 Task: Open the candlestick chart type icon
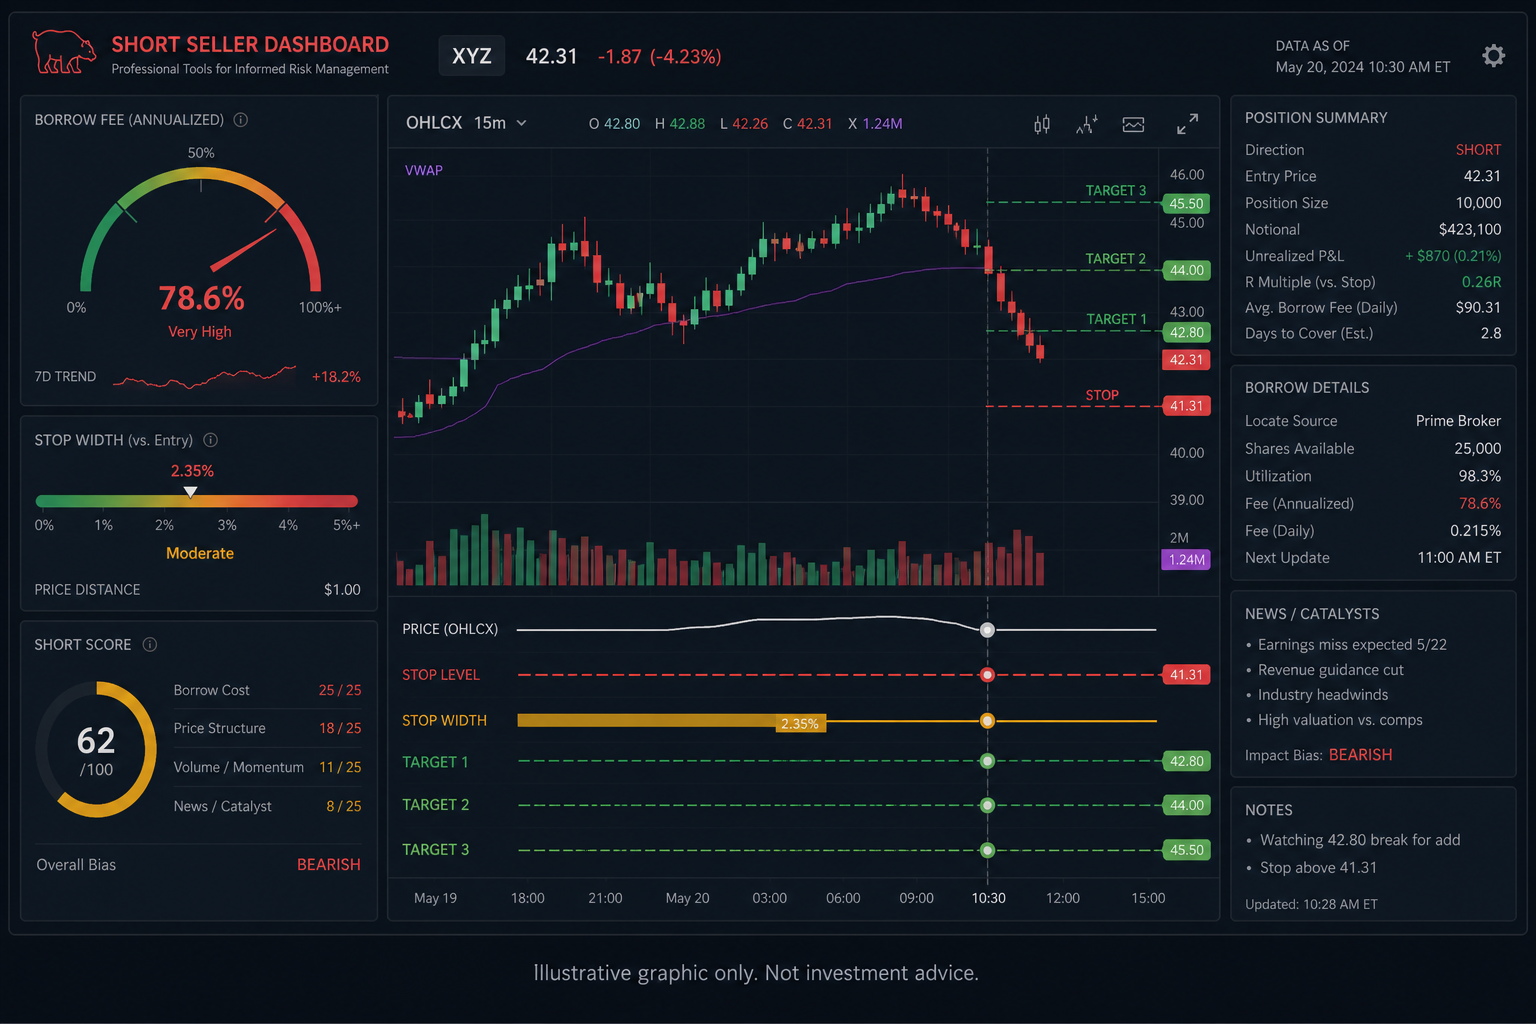[1042, 124]
